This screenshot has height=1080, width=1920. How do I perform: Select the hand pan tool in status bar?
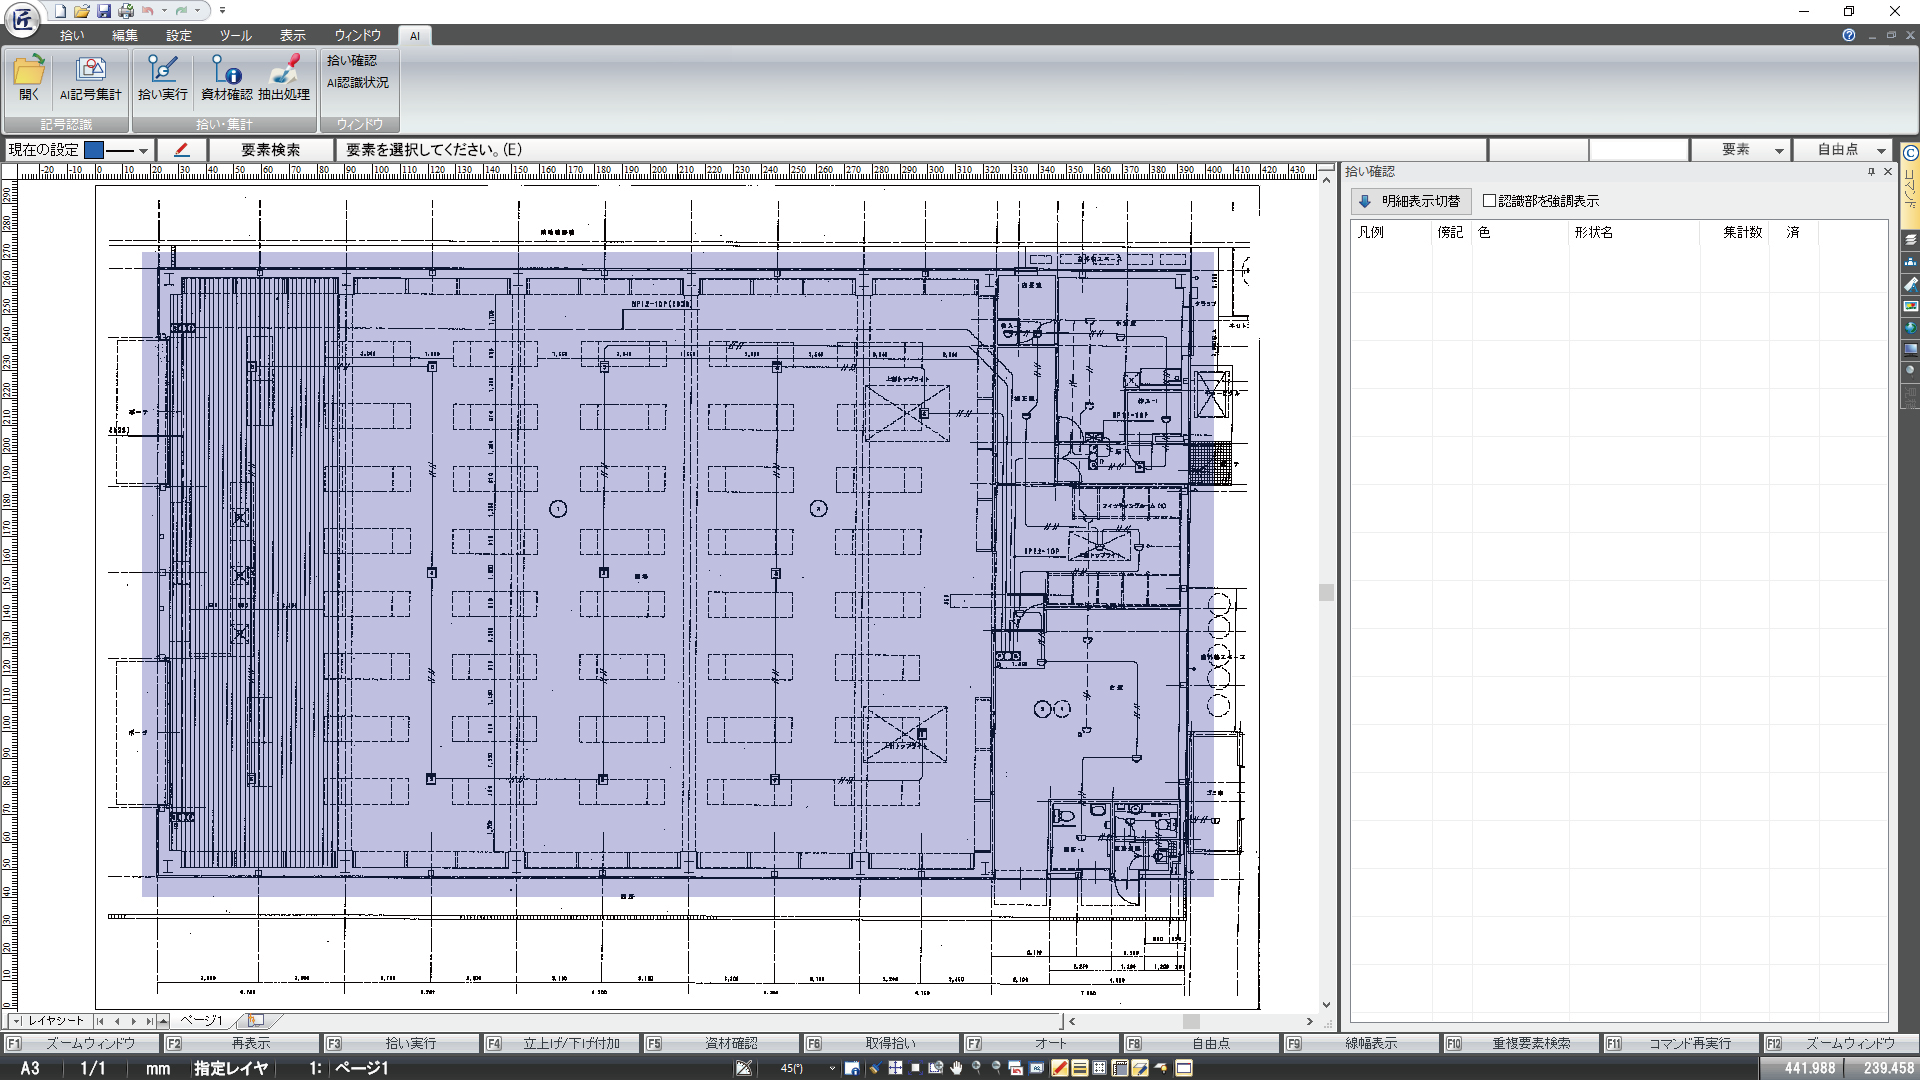[x=956, y=1068]
